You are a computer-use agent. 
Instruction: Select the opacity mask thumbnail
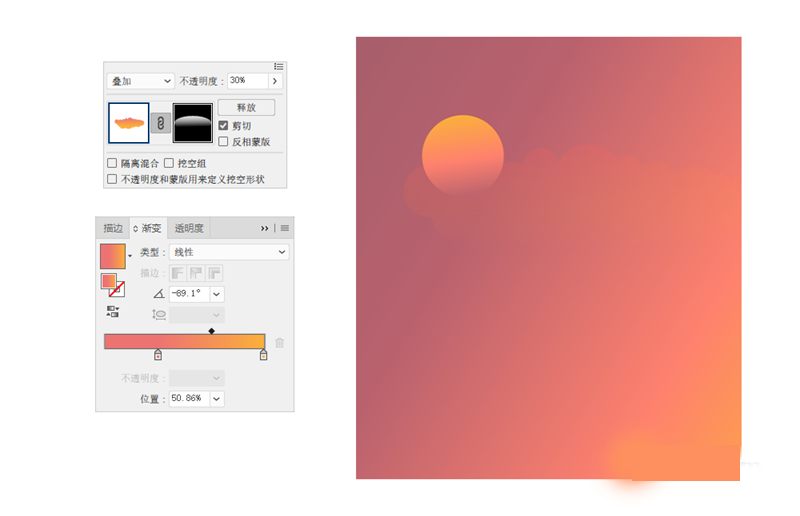[193, 123]
